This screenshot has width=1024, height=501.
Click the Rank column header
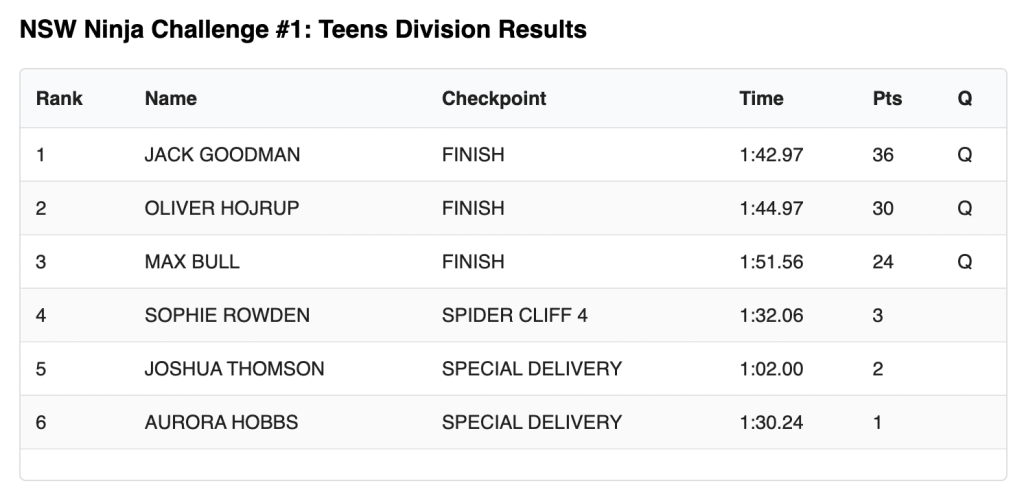(59, 99)
